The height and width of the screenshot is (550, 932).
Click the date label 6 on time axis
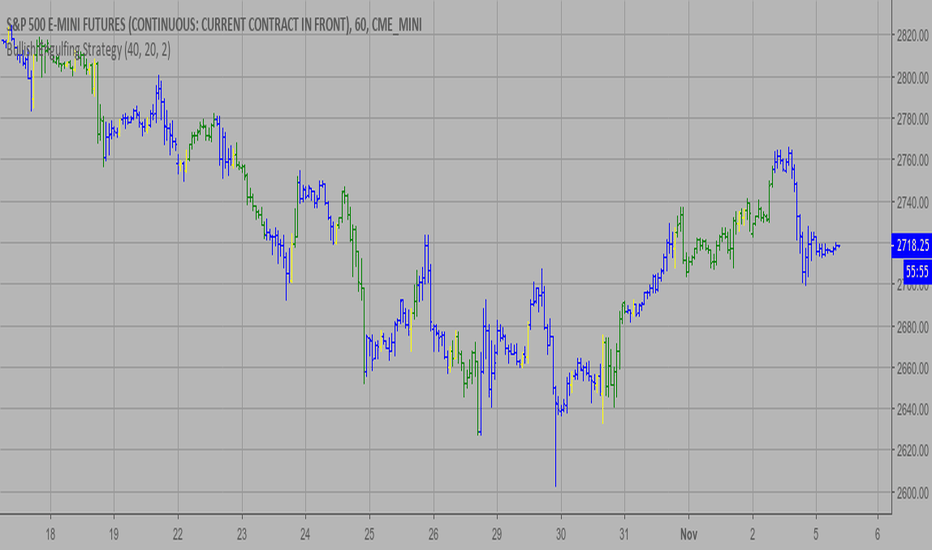pos(877,535)
